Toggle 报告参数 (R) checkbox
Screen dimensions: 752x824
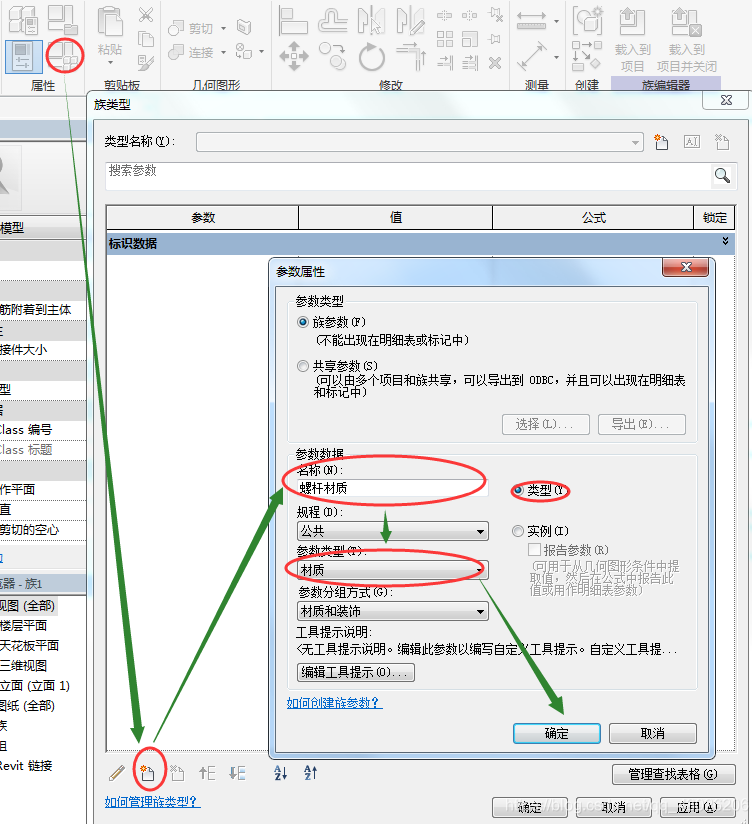point(534,550)
